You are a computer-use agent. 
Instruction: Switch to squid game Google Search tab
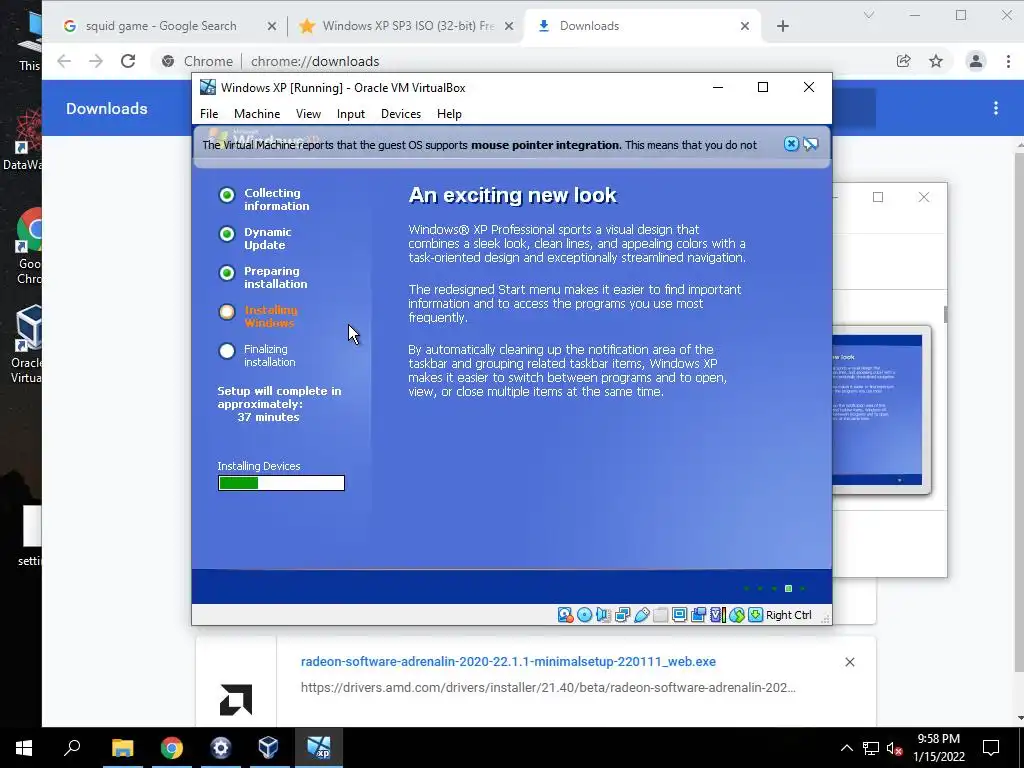162,26
